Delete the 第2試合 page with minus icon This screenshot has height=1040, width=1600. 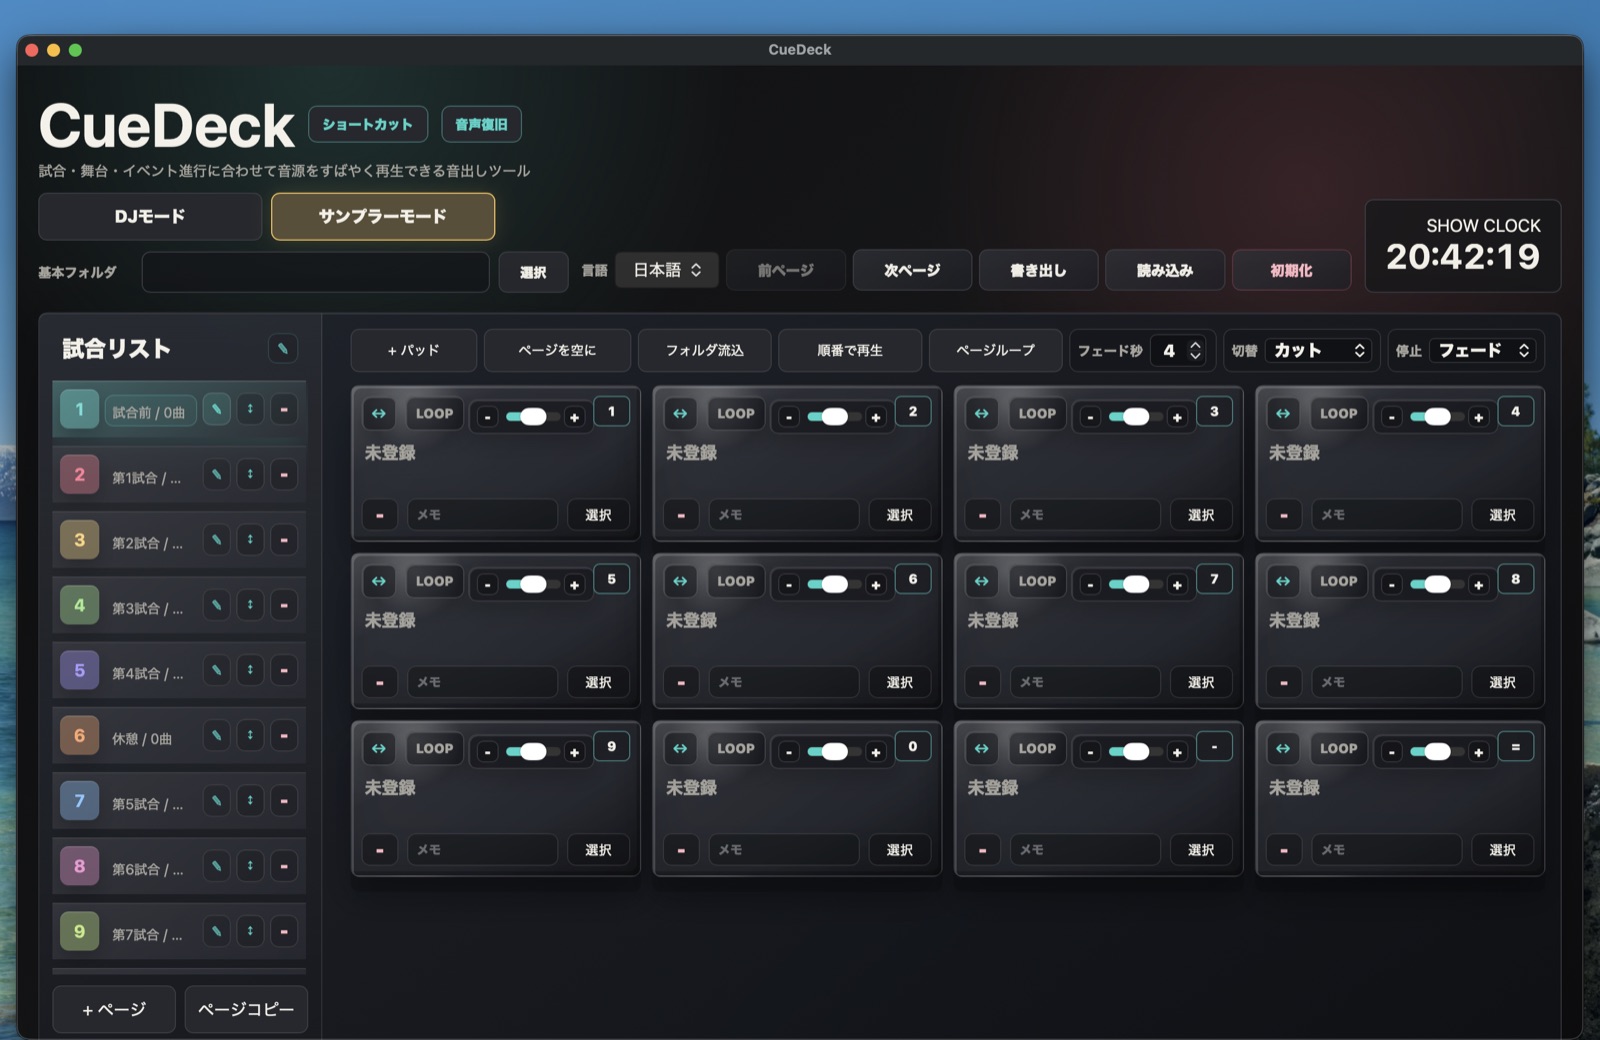point(284,540)
